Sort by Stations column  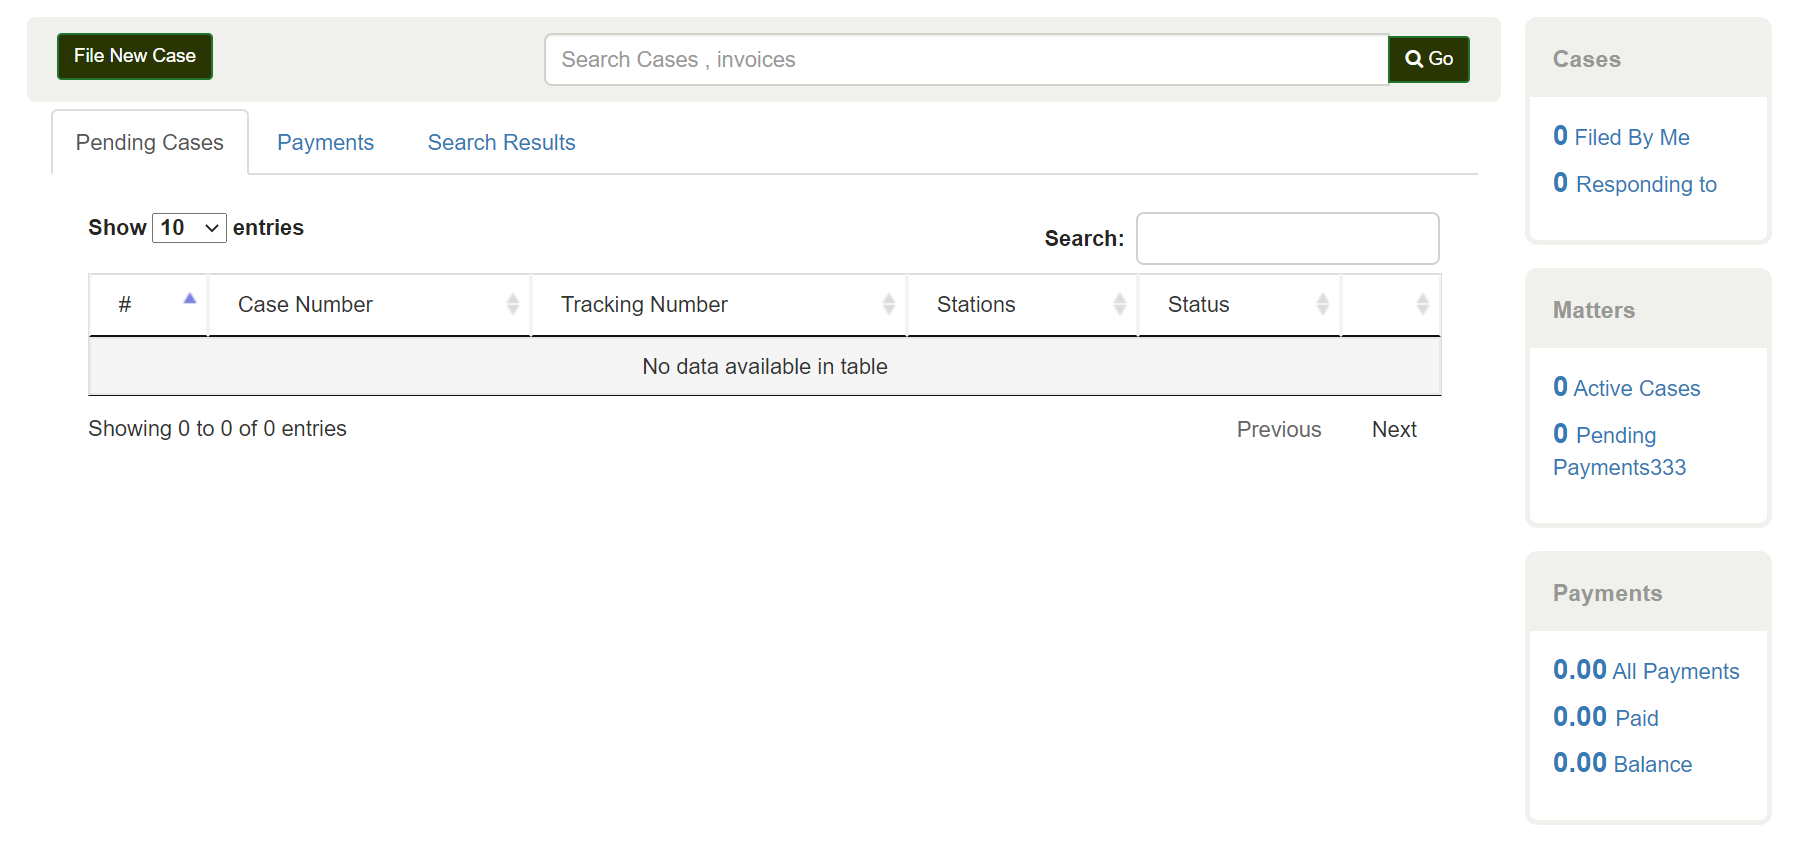(x=1022, y=304)
